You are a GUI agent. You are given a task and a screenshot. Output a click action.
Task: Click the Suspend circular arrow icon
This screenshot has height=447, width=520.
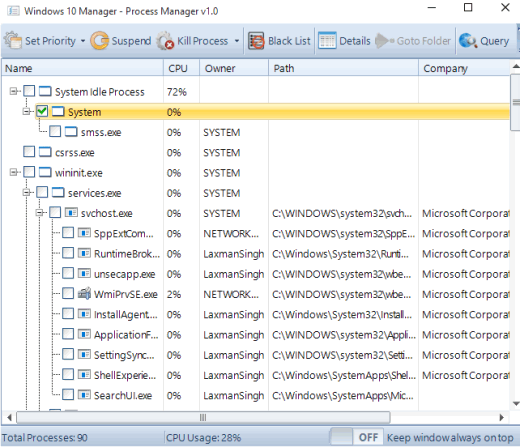[99, 41]
